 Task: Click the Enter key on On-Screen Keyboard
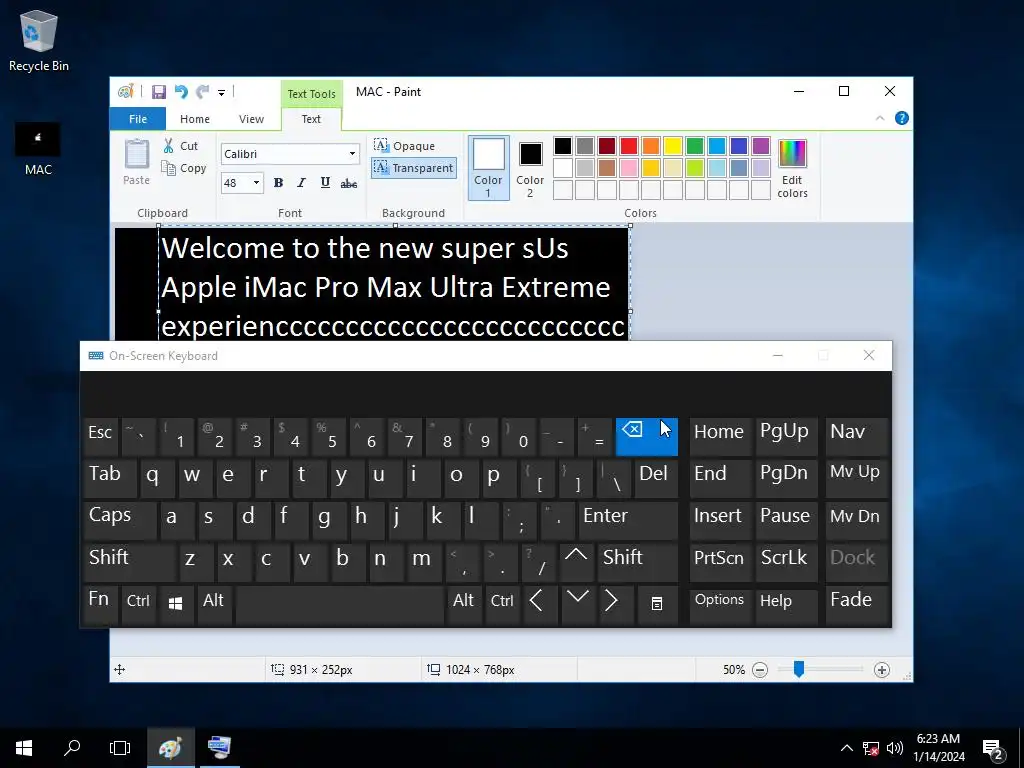click(628, 520)
